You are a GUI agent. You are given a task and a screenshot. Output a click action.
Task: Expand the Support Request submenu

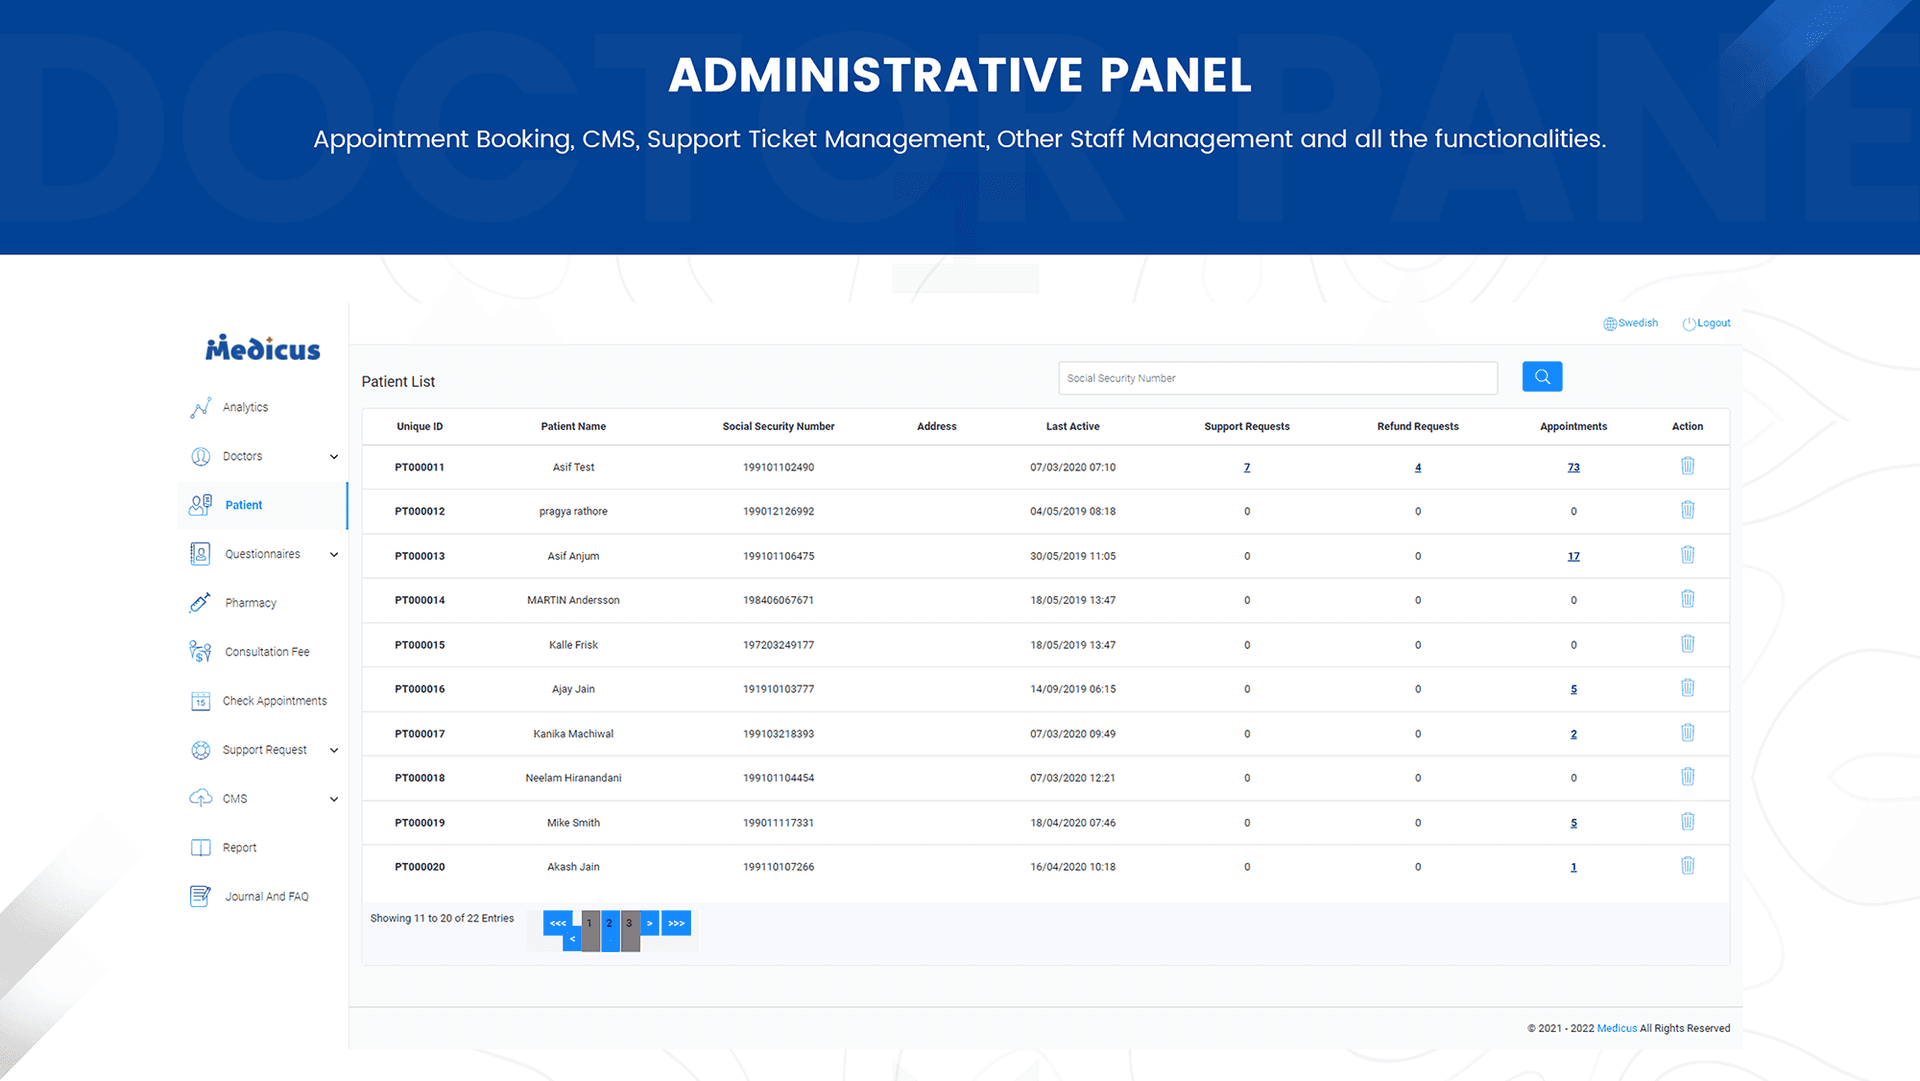pos(334,751)
